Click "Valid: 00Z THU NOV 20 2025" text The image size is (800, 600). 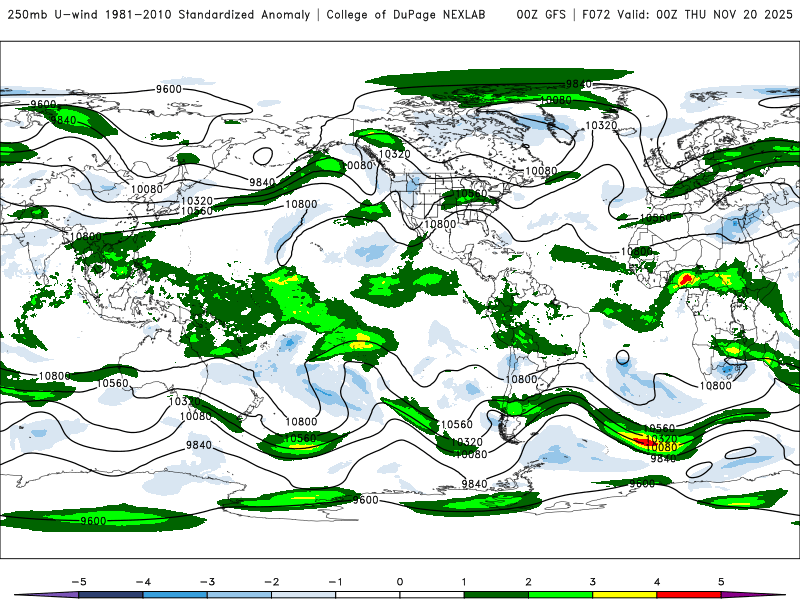coord(705,14)
